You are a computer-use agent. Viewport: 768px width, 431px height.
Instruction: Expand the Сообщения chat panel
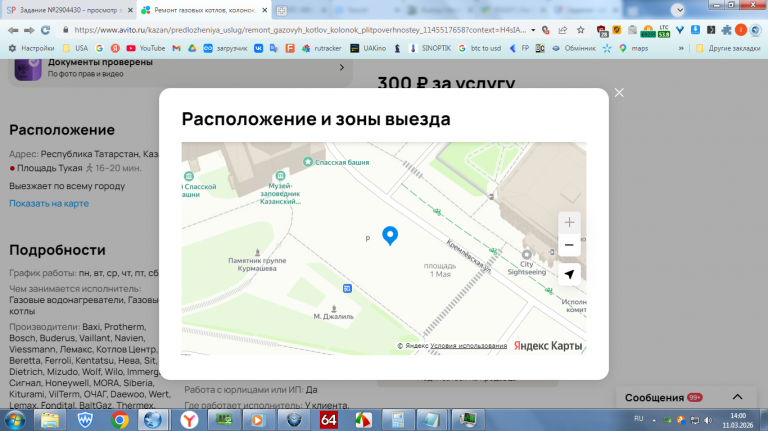coord(738,397)
